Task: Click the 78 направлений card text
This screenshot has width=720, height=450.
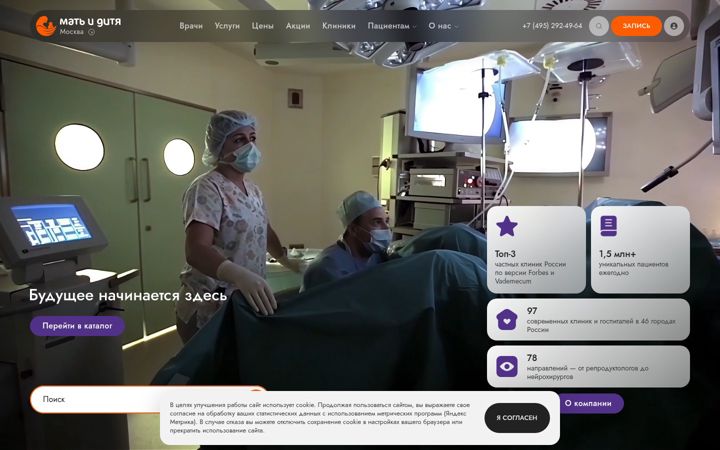Action: point(587,367)
